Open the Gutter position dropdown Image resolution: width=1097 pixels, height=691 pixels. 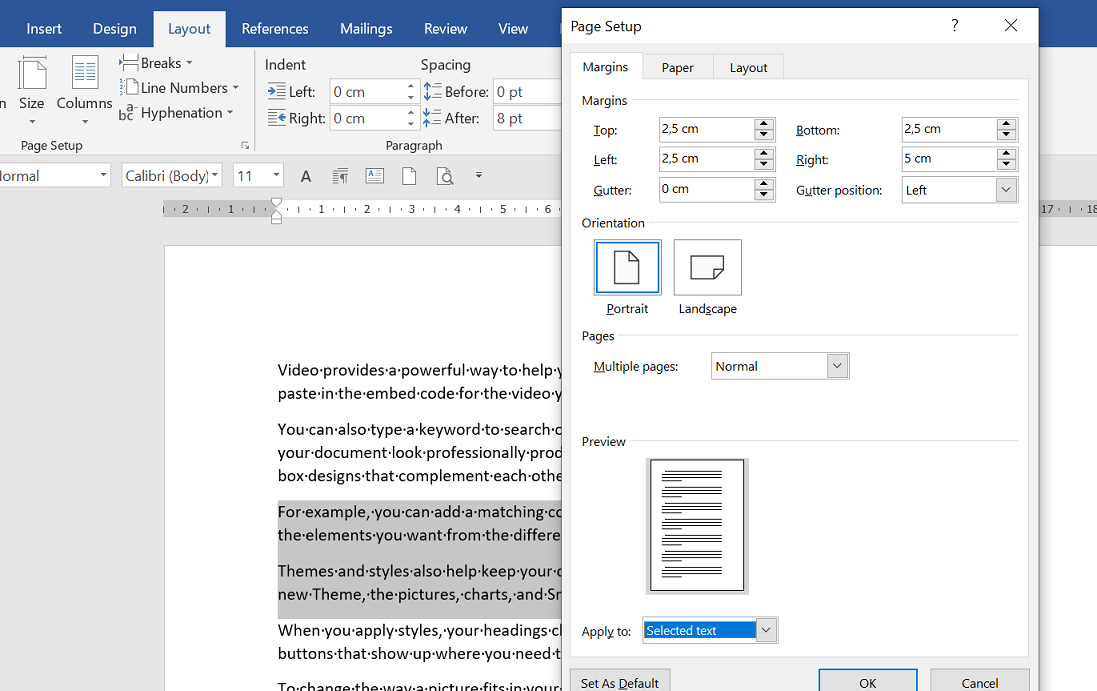(1006, 190)
